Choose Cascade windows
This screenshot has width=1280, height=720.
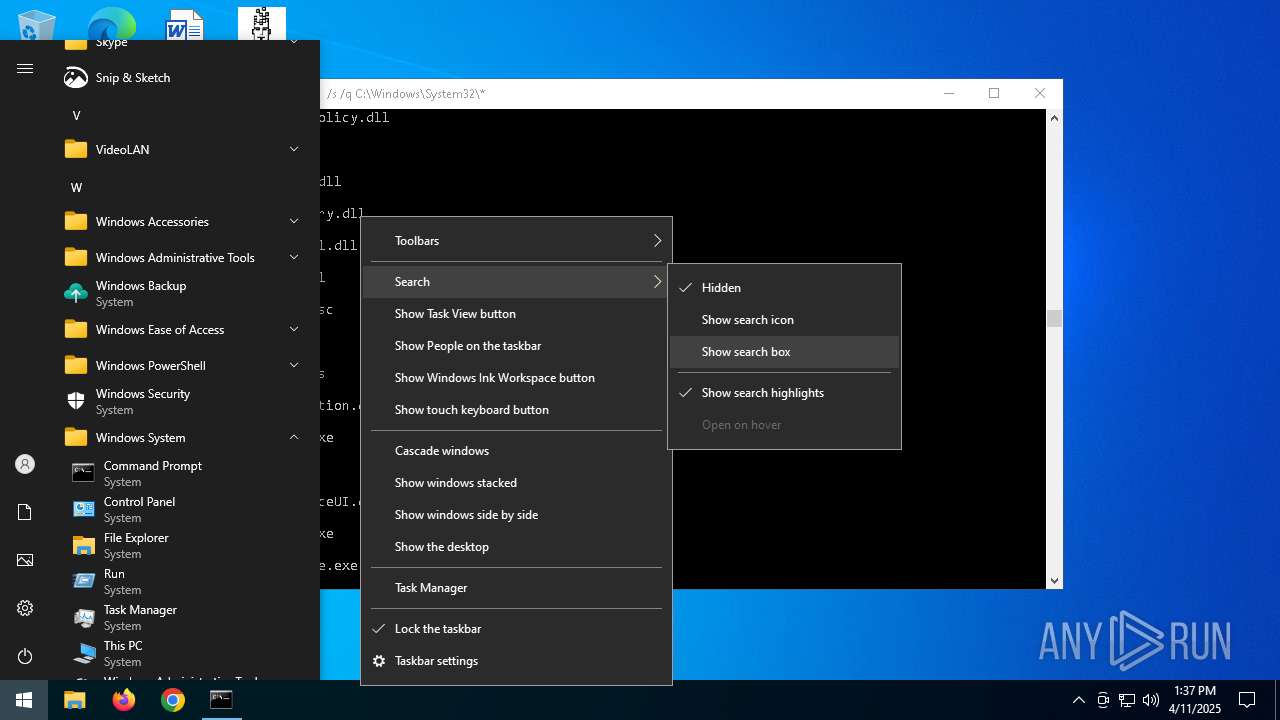coord(516,451)
